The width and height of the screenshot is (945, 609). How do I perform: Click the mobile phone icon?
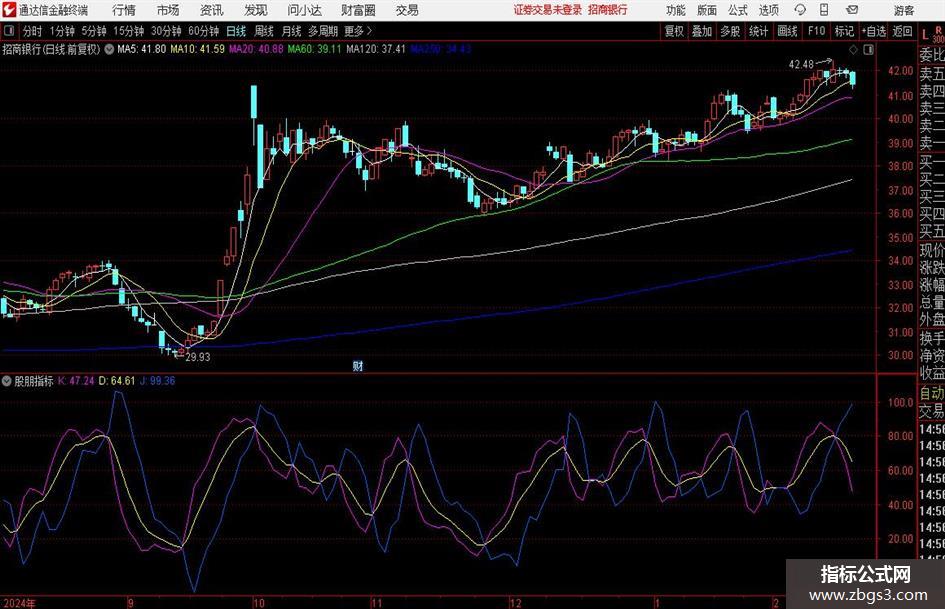click(824, 10)
